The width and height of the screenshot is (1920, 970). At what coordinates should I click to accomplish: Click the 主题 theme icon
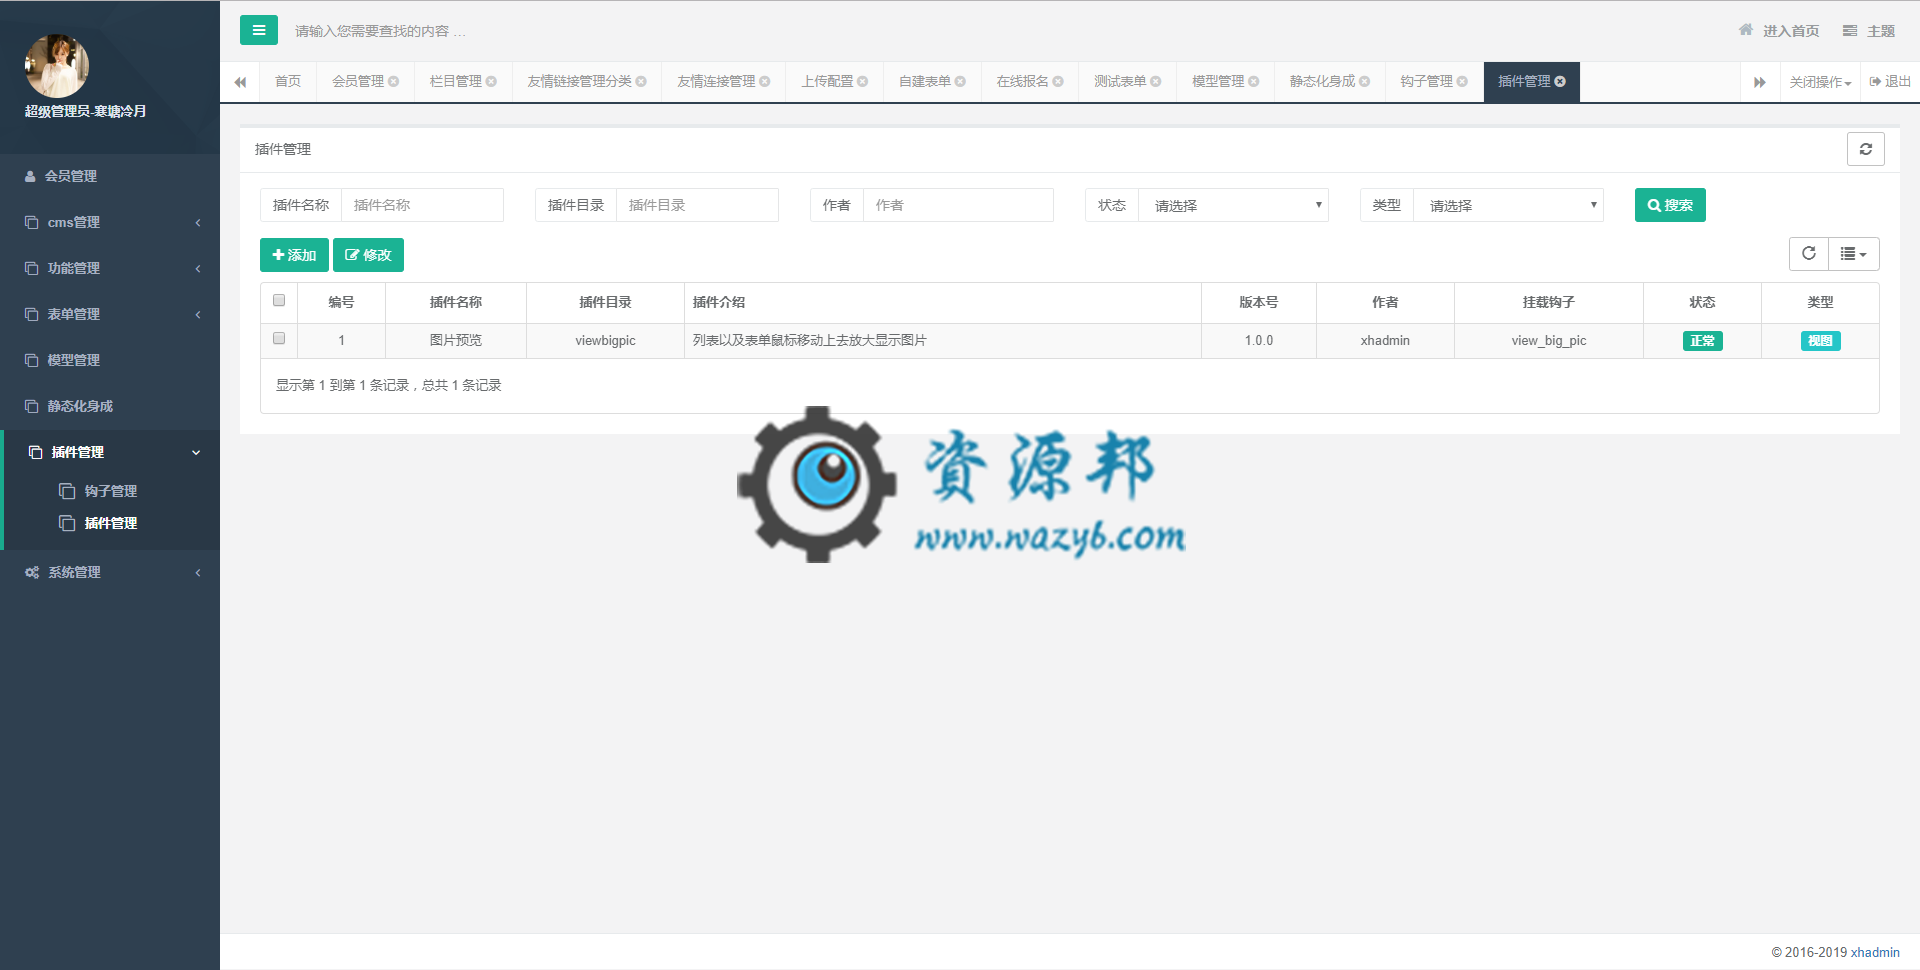(x=1850, y=31)
